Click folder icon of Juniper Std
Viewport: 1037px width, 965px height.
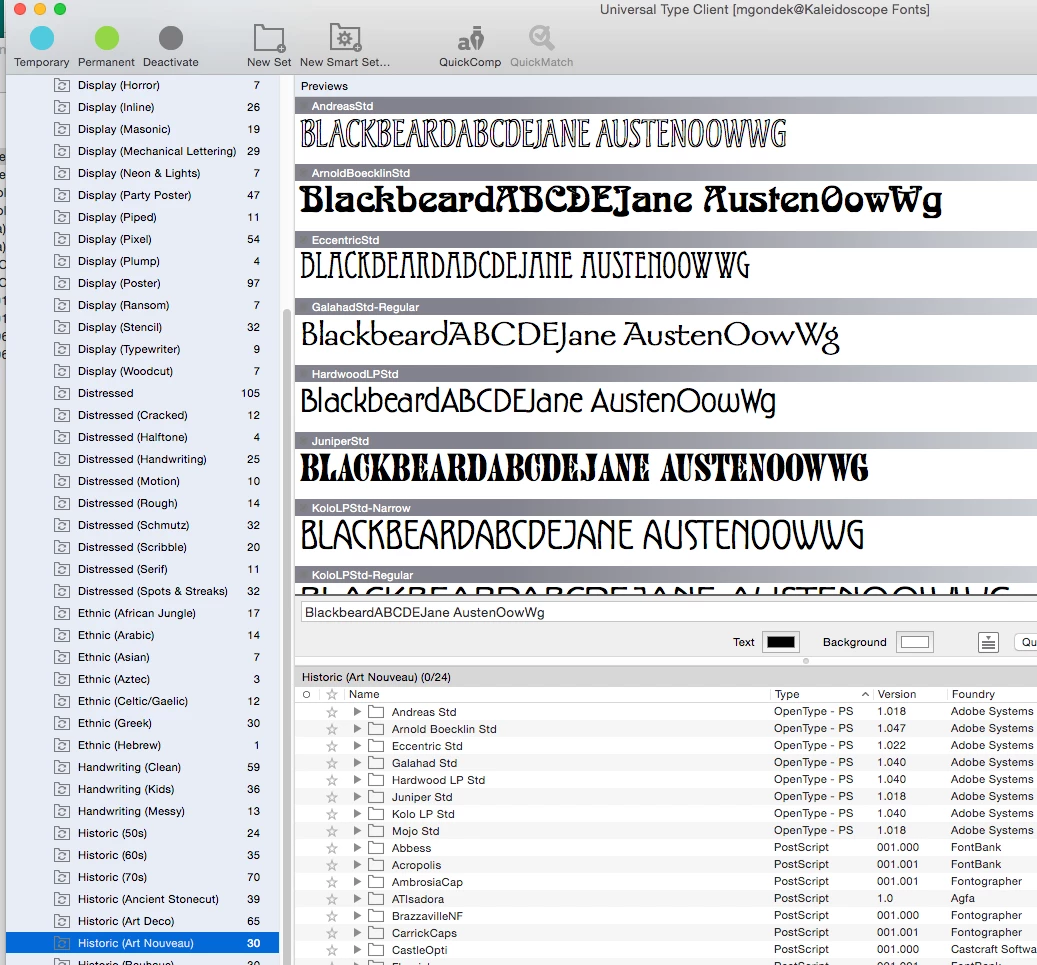(x=376, y=797)
